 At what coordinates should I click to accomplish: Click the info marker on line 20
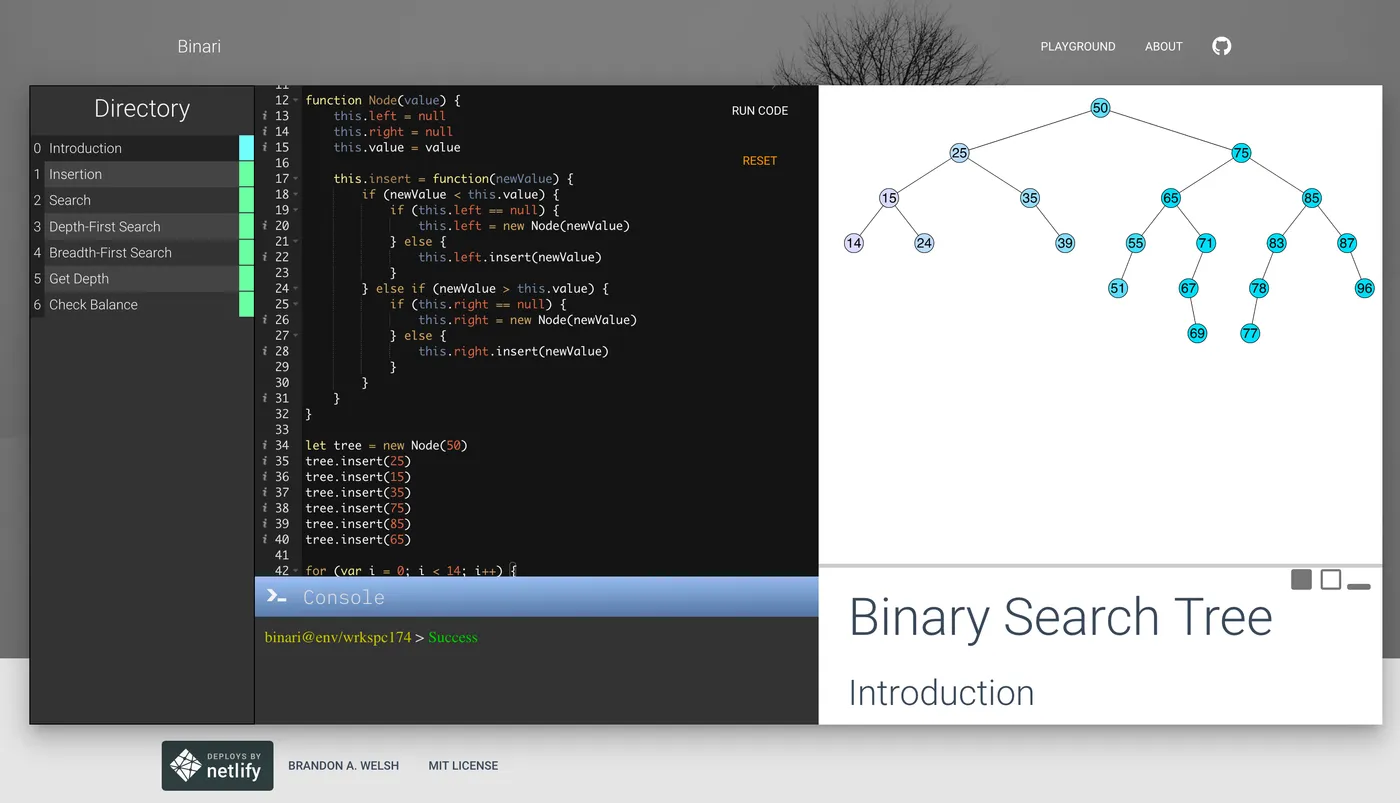[x=264, y=226]
